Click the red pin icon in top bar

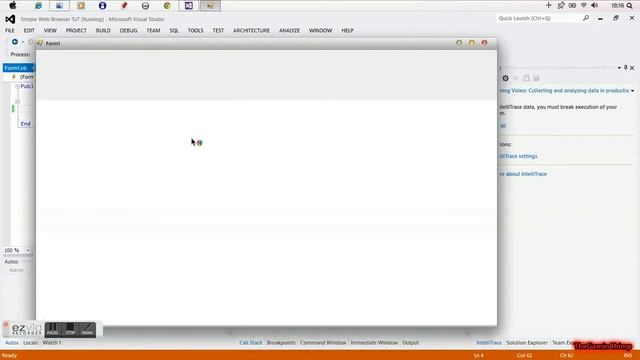(124, 6)
